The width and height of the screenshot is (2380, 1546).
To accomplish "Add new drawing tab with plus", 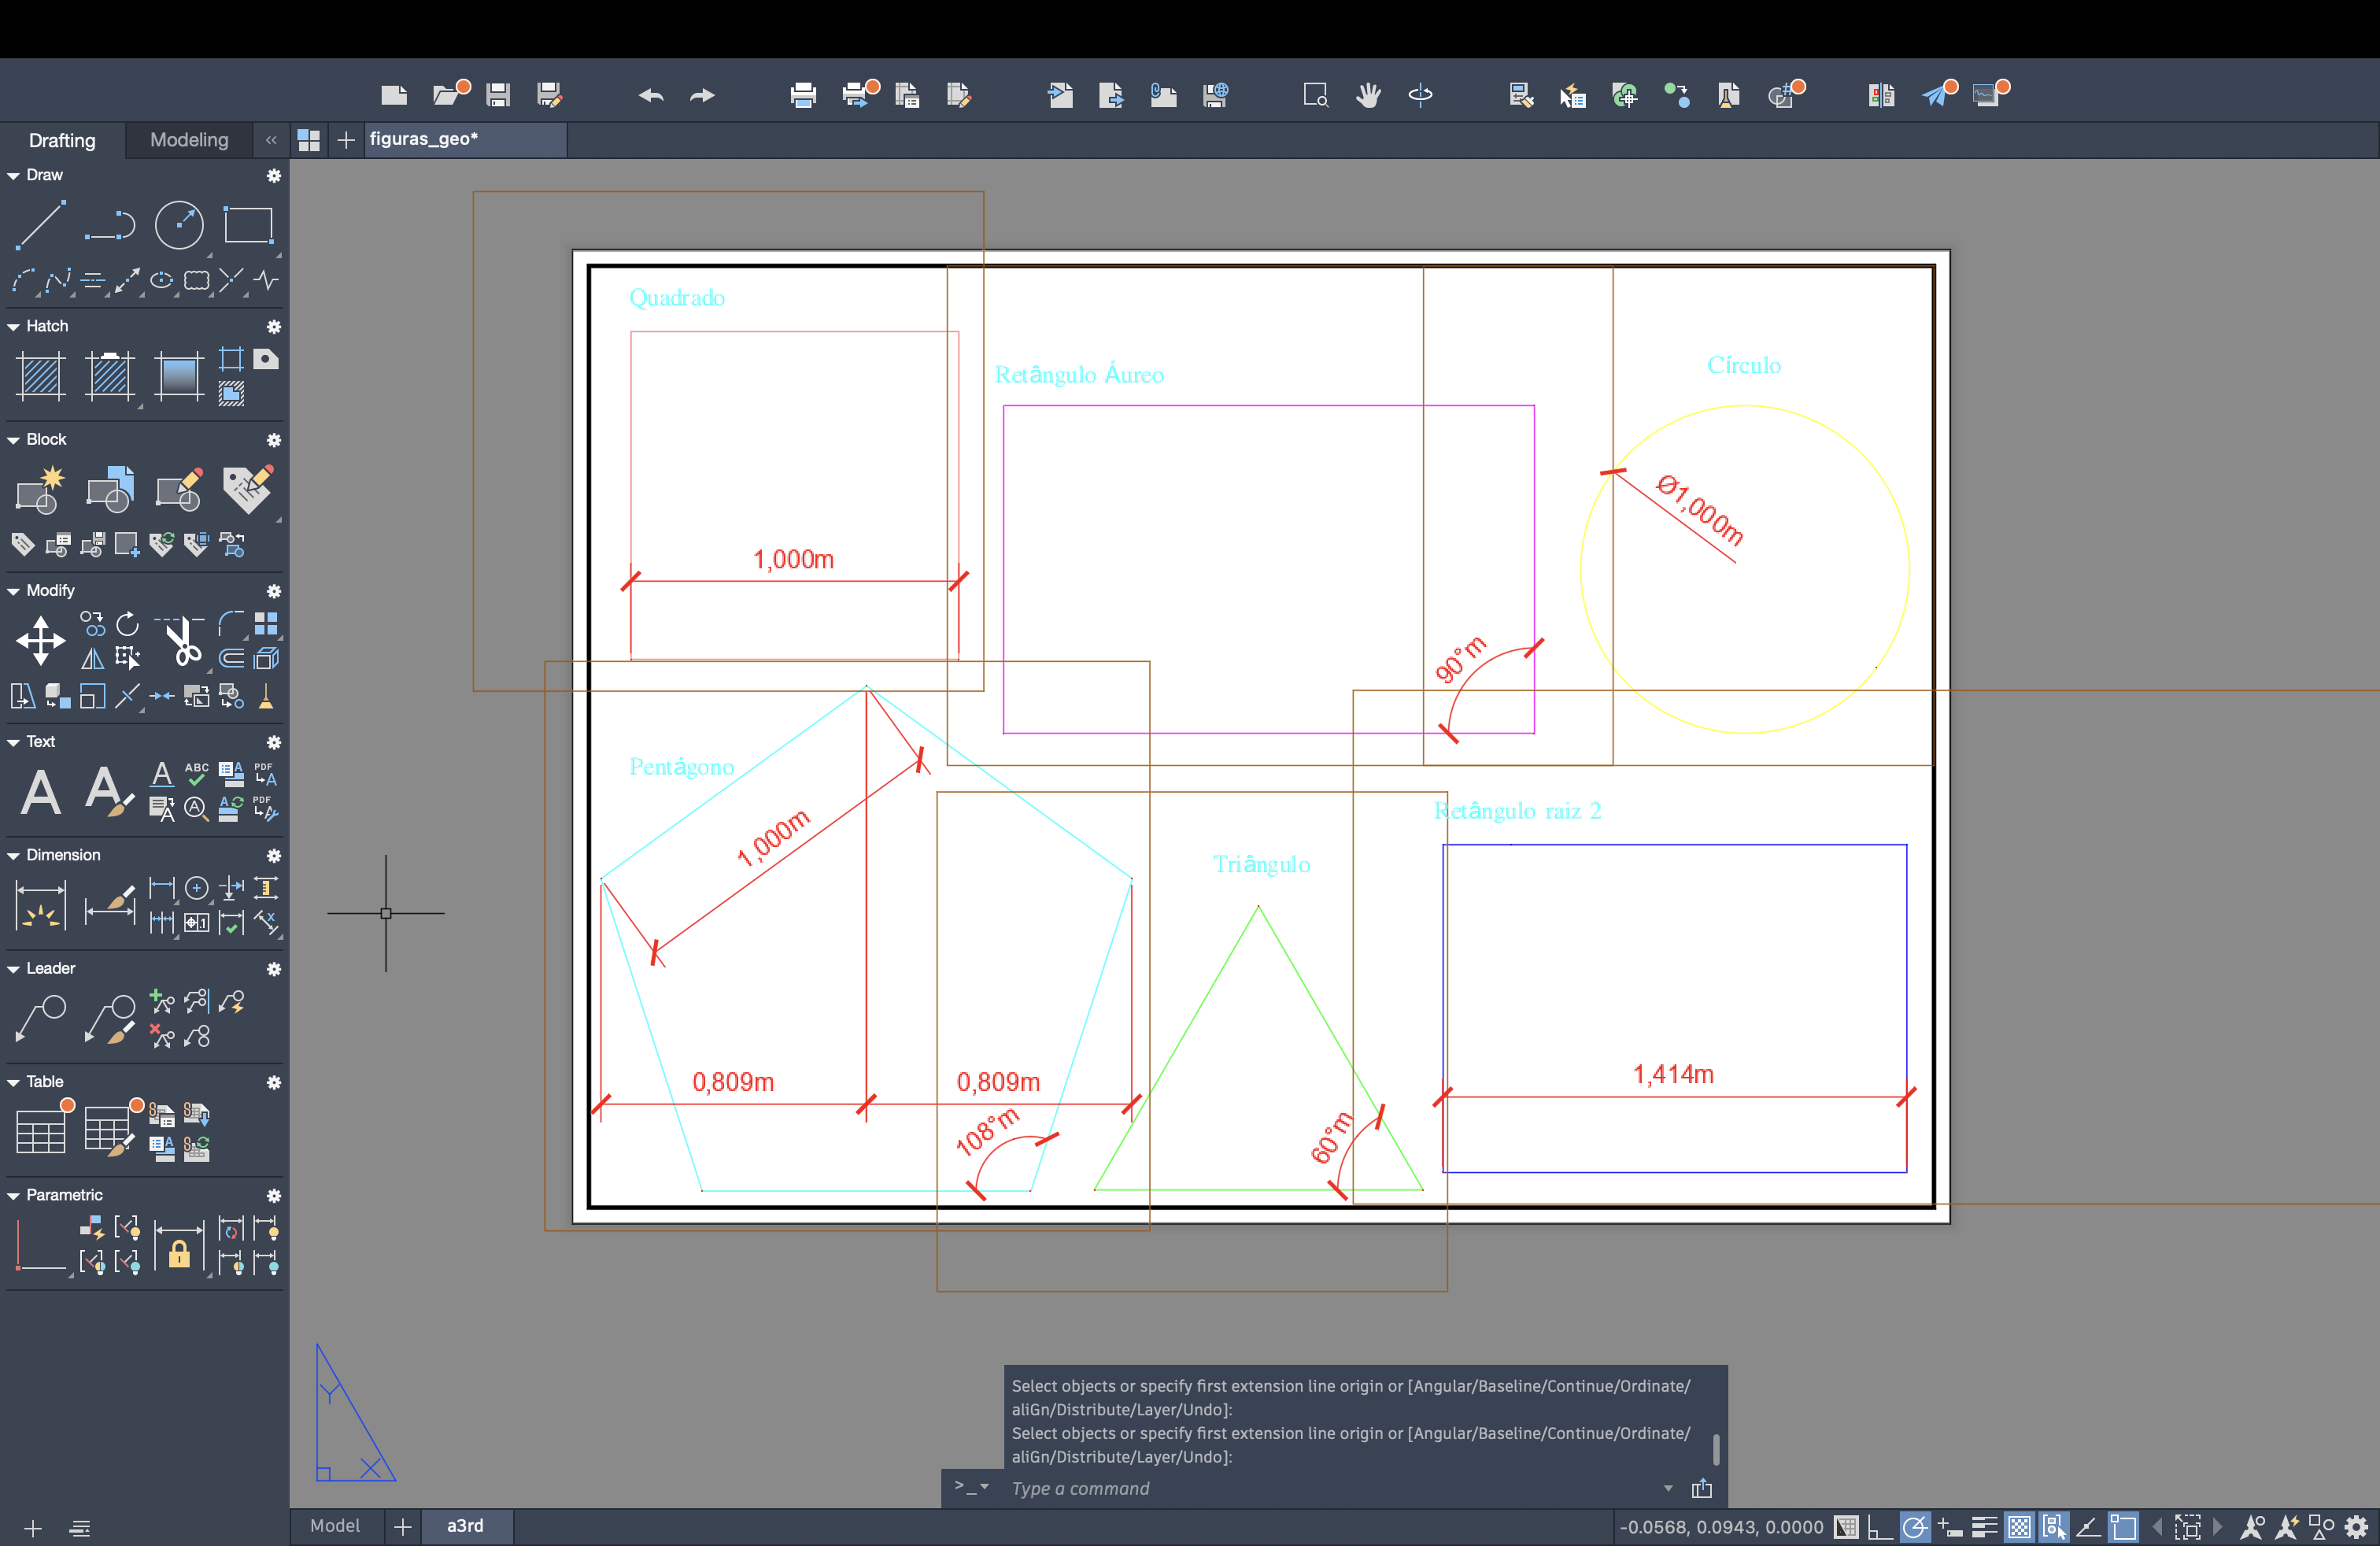I will click(x=346, y=140).
